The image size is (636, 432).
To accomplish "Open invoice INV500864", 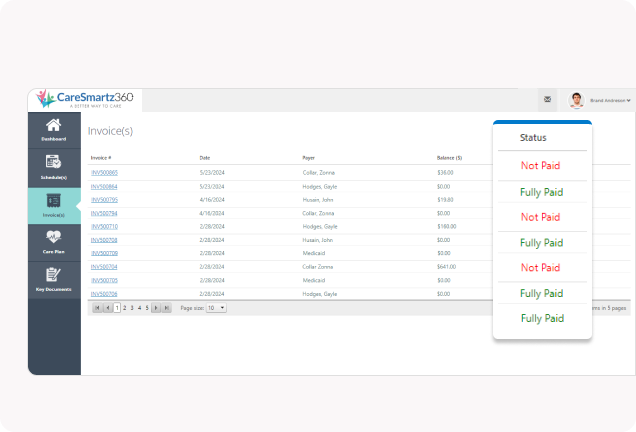I will pyautogui.click(x=104, y=187).
